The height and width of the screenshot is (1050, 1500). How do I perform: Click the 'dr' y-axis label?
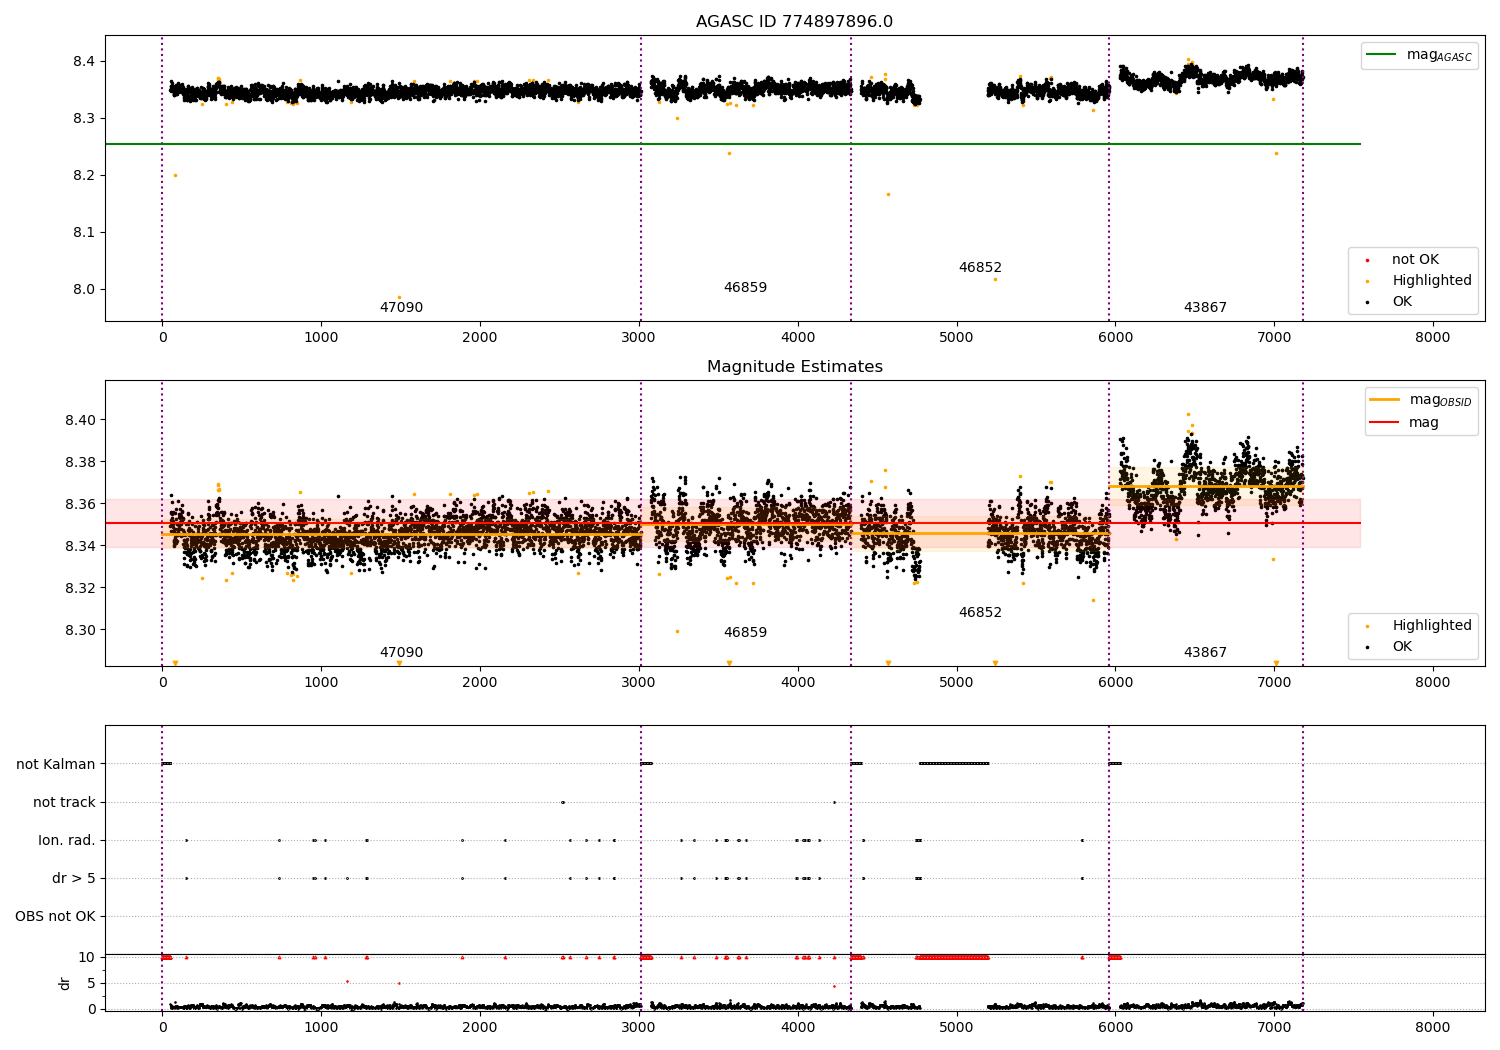(x=65, y=983)
